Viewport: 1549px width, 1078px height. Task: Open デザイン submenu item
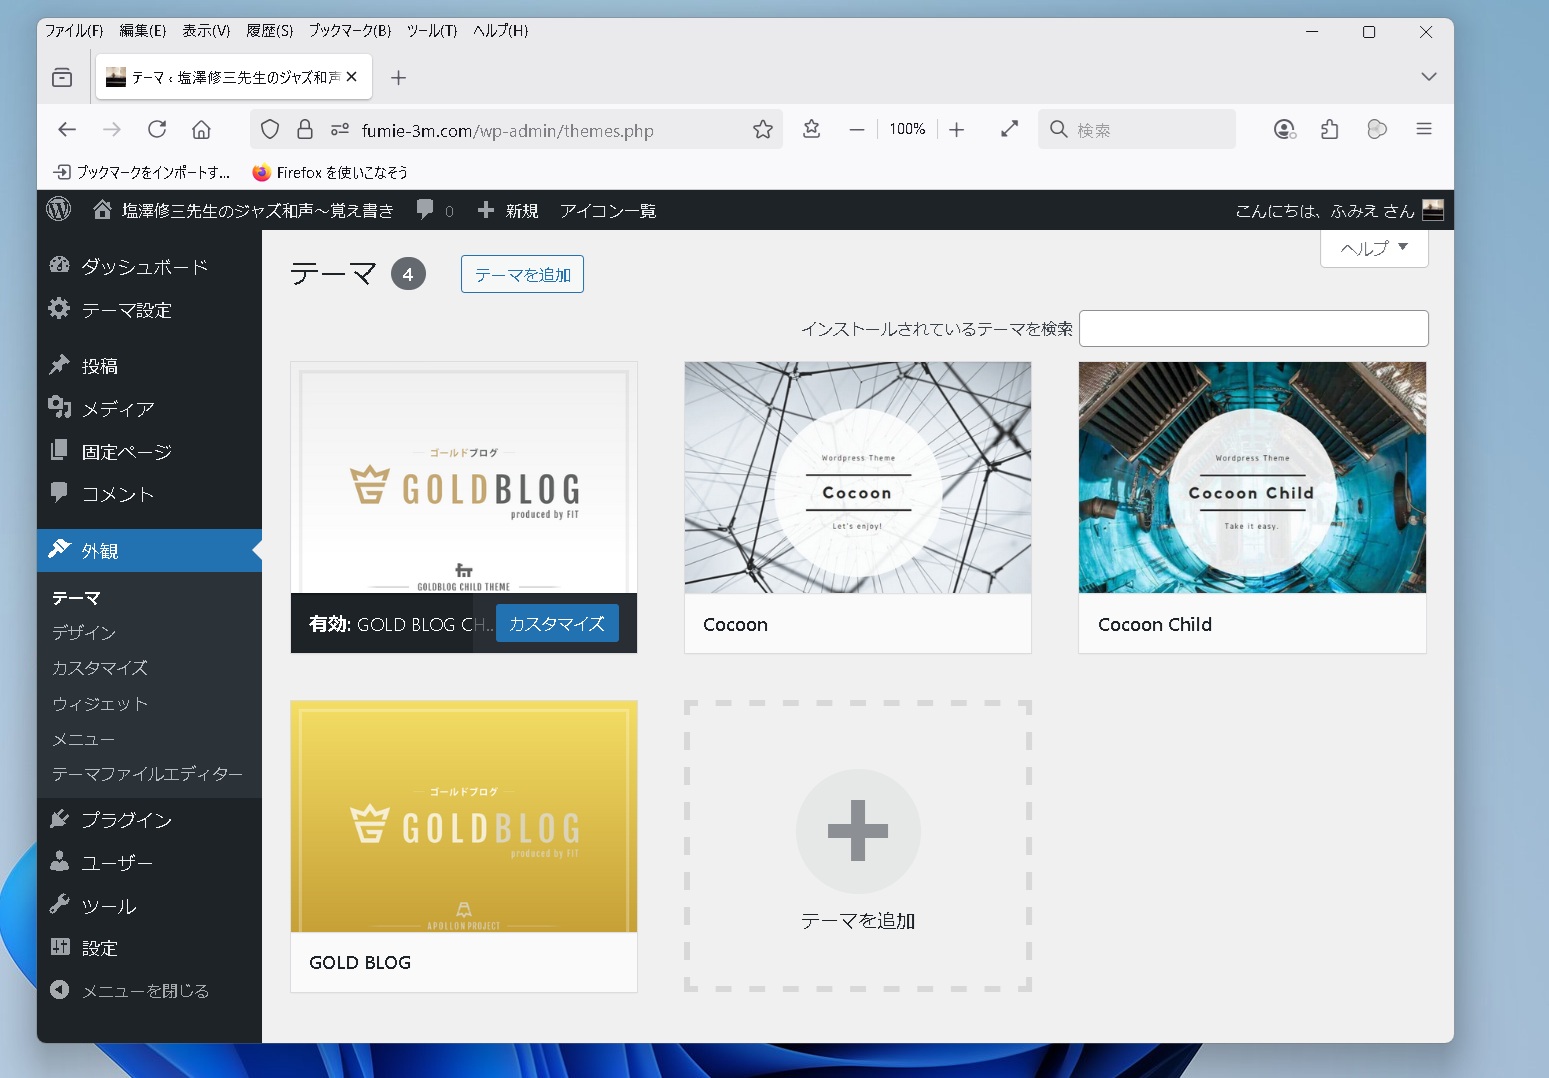pos(84,633)
